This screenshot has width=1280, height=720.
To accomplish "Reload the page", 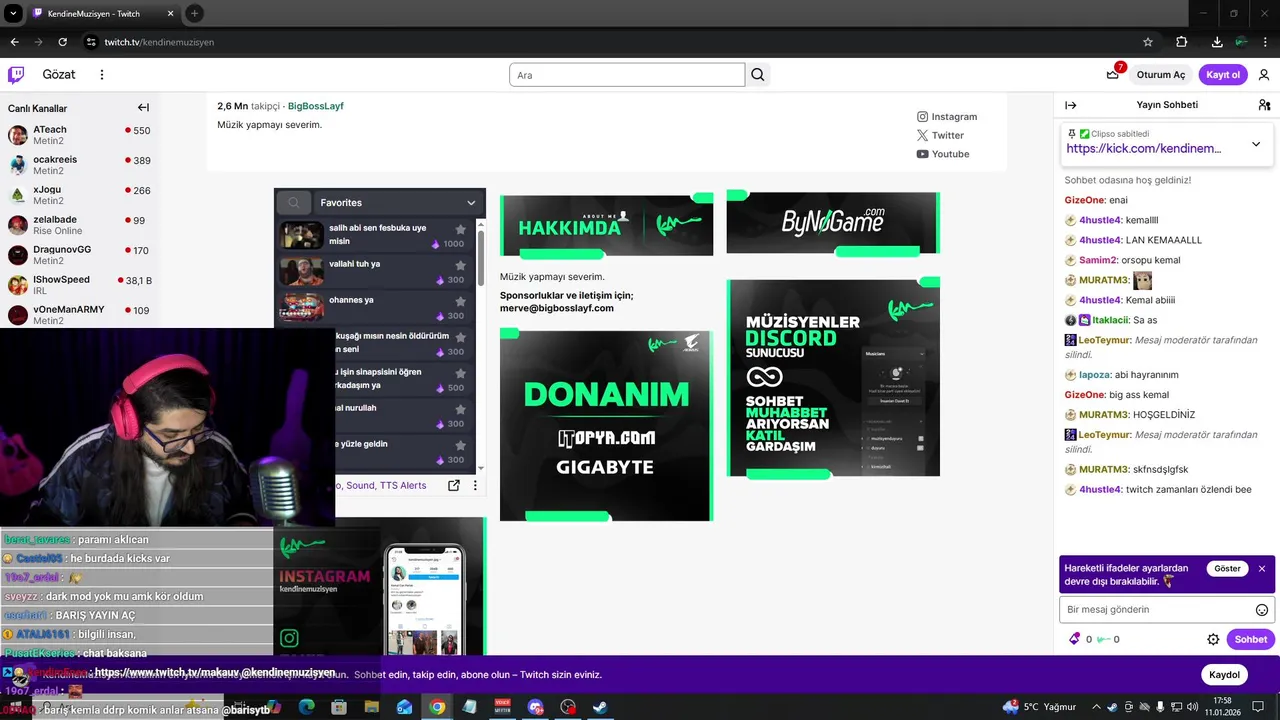I will click(x=62, y=42).
